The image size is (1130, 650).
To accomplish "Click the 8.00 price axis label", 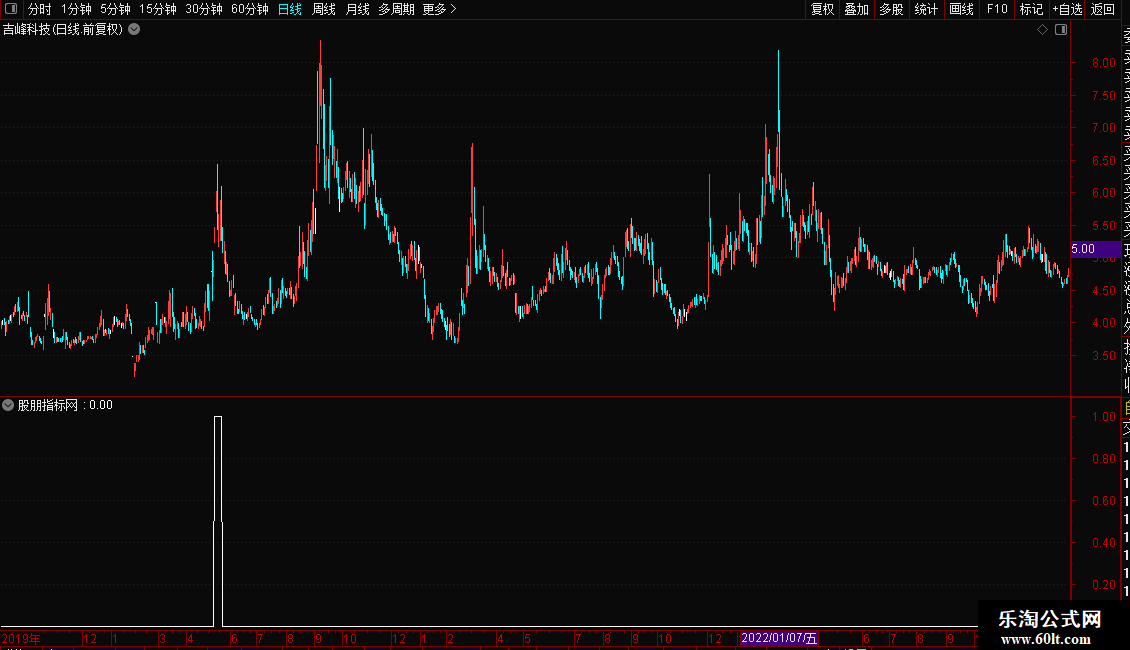I will tap(1103, 63).
